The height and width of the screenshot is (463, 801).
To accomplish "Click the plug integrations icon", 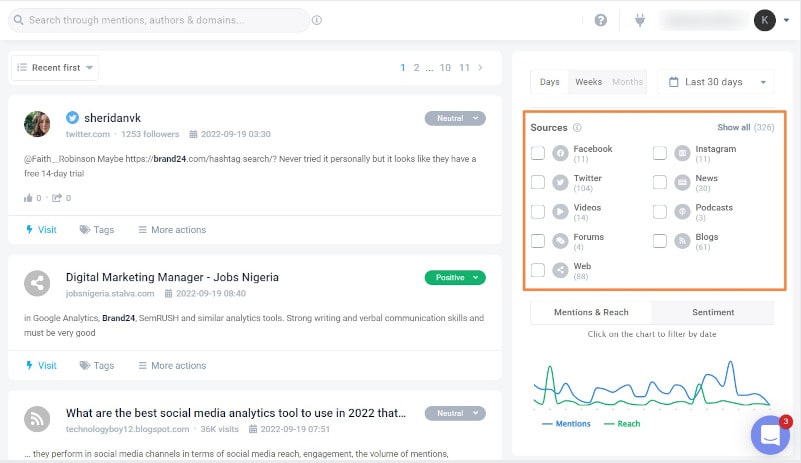I will click(x=640, y=20).
